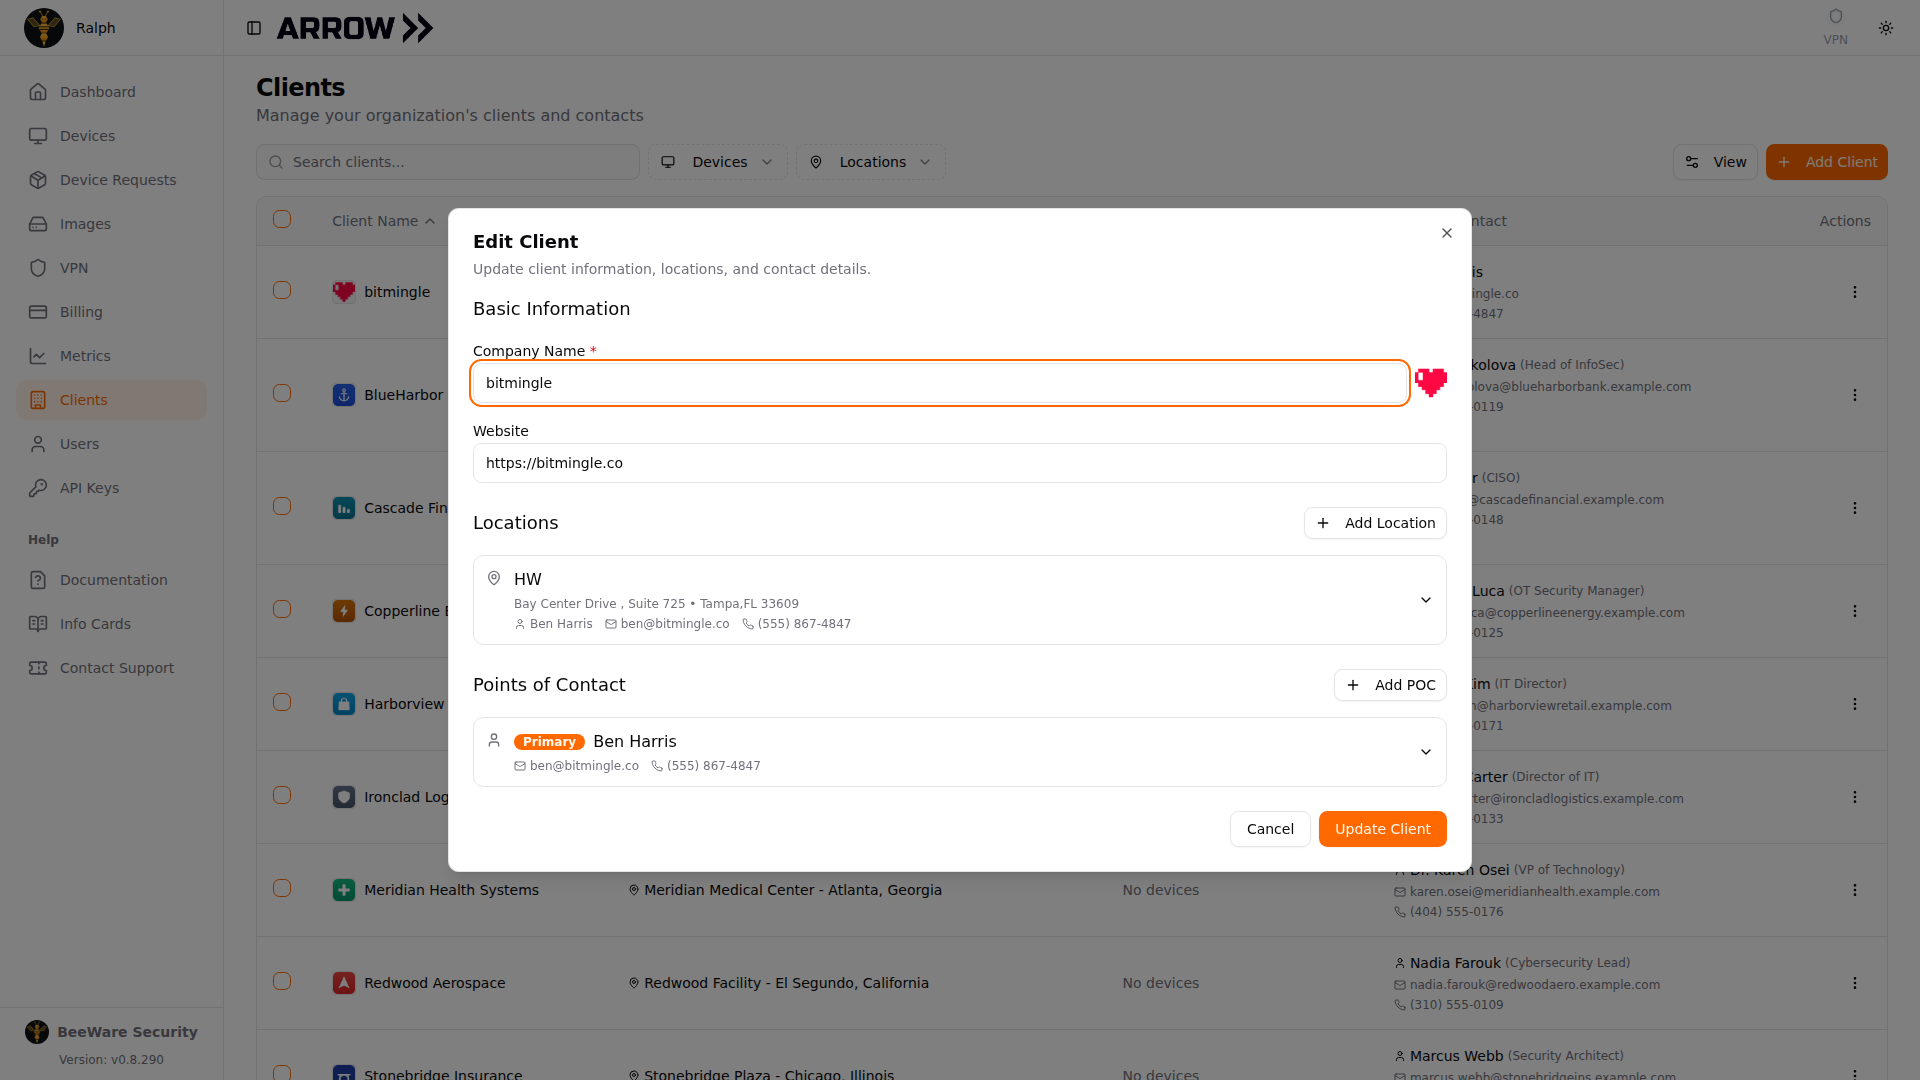The height and width of the screenshot is (1080, 1920).
Task: Click bitmingle heart logo beside Company Name
Action: point(1431,382)
